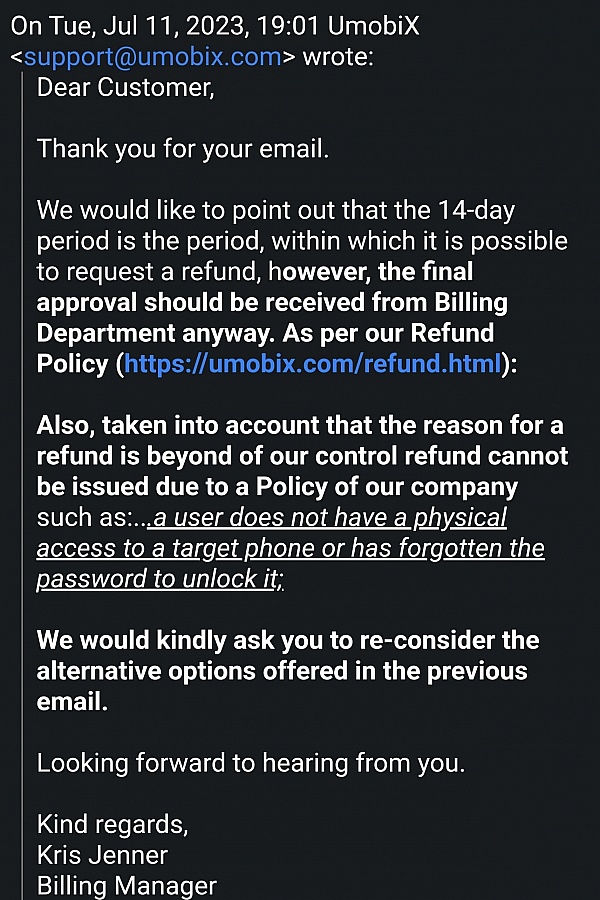Click the "Kind regards," closing line
This screenshot has height=900, width=600.
(112, 825)
